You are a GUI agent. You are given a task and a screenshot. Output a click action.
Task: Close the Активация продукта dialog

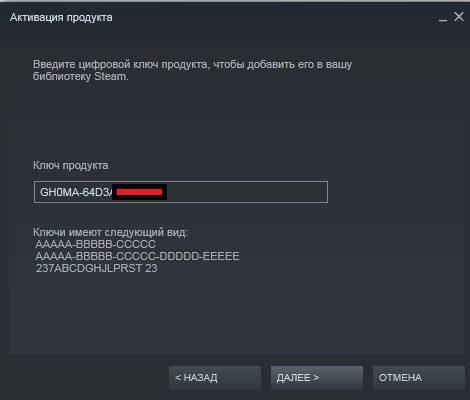pos(459,17)
